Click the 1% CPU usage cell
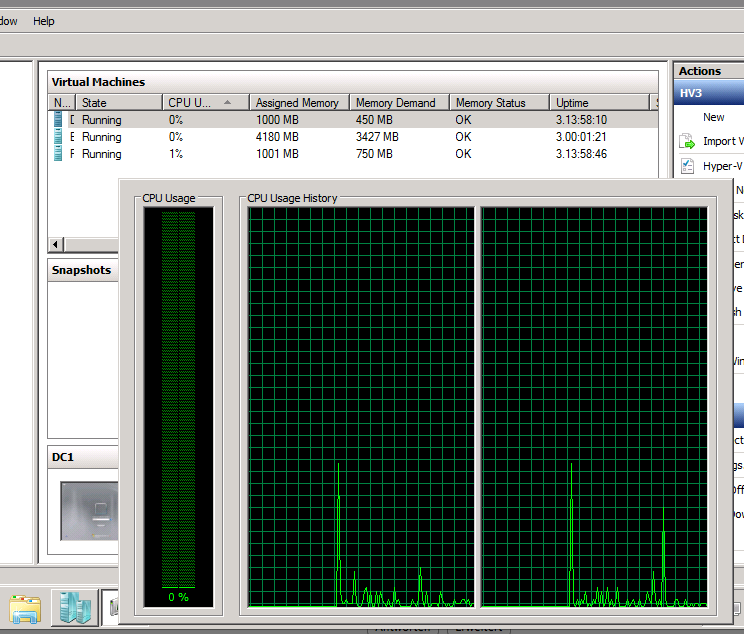This screenshot has height=634, width=744. pos(176,154)
